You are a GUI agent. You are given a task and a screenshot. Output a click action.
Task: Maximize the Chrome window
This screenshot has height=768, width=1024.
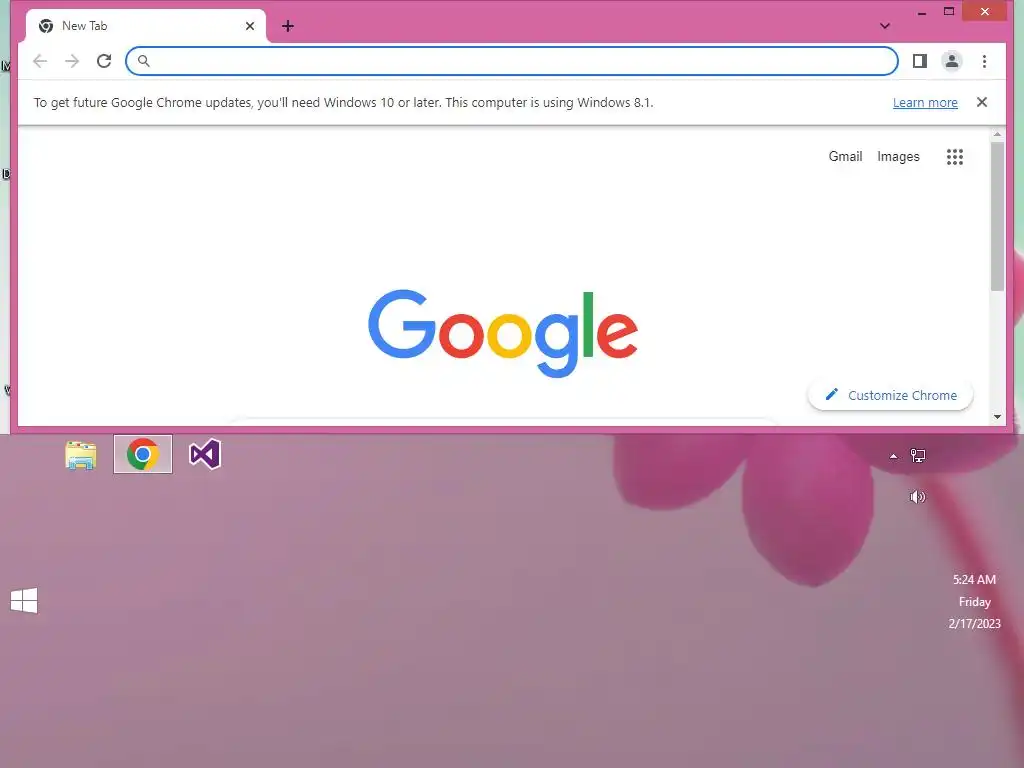pos(949,12)
